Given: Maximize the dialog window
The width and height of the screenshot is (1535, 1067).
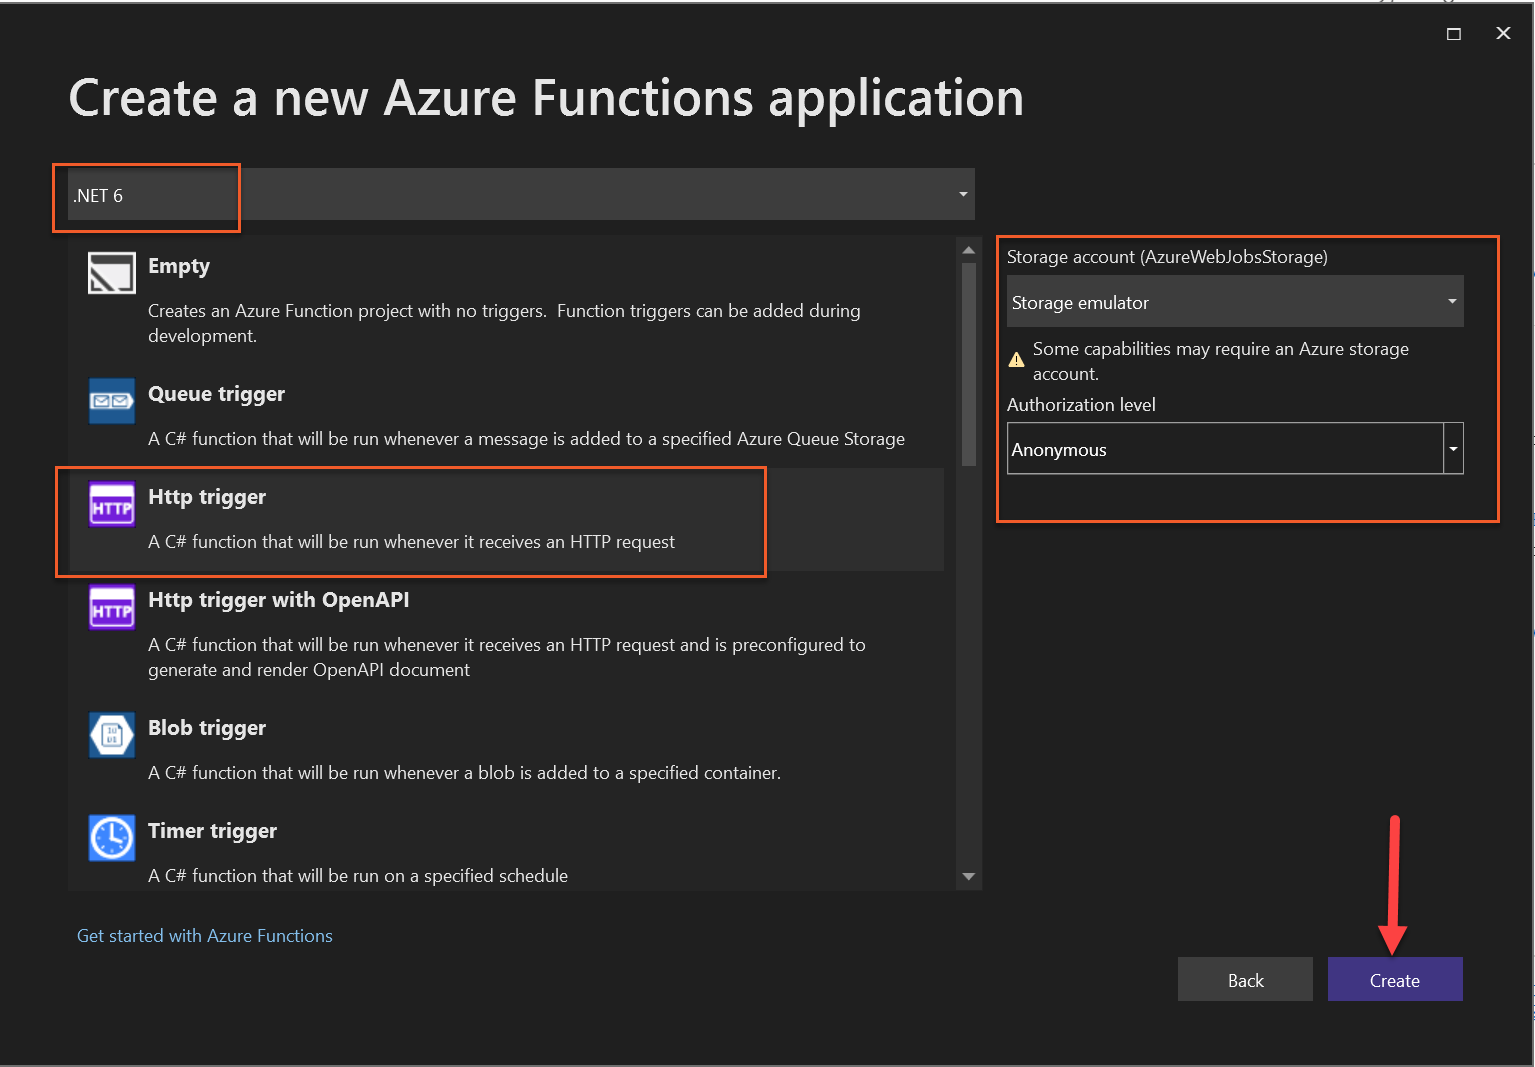Looking at the screenshot, I should coord(1454,34).
